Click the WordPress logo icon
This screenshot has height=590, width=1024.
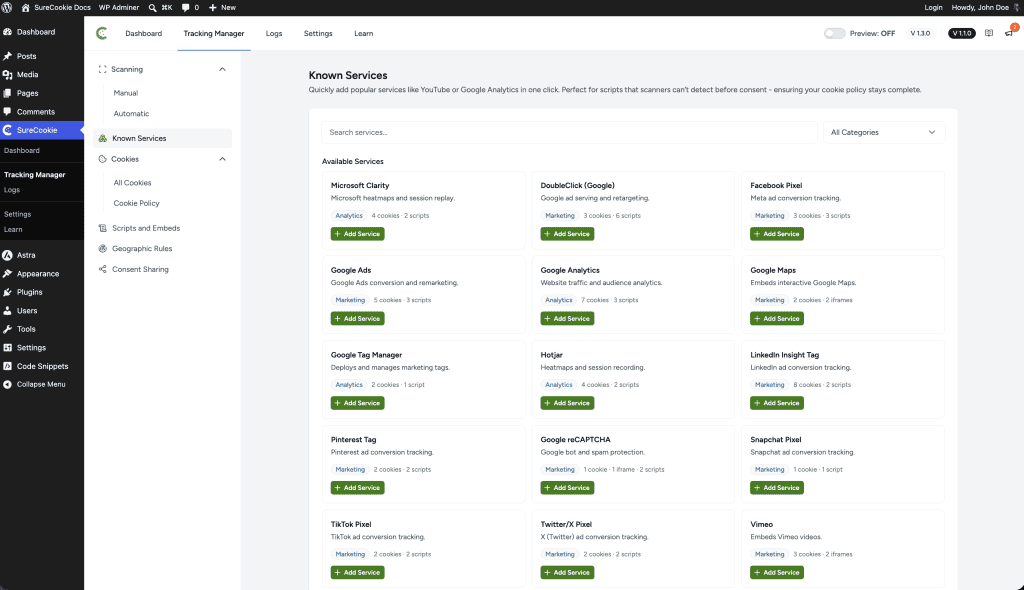click(x=7, y=8)
